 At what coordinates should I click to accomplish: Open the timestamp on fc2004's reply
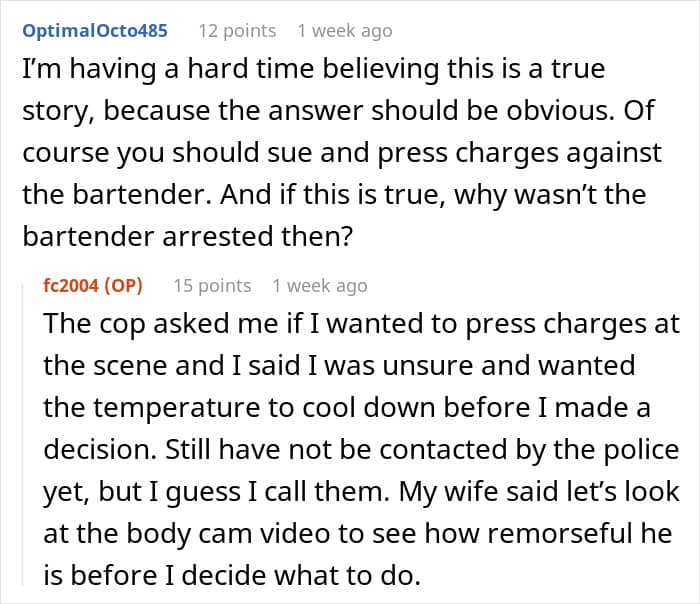(x=319, y=286)
